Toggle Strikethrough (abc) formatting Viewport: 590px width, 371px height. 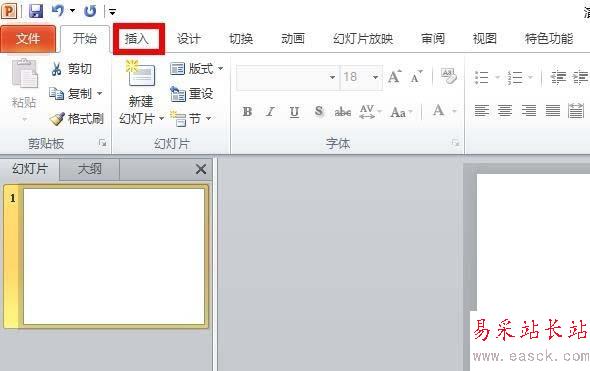(x=343, y=112)
